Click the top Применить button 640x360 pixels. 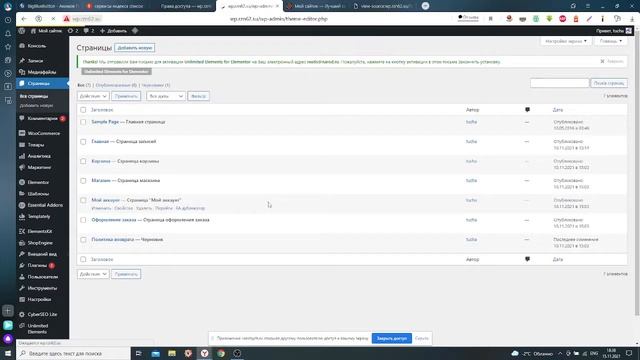(126, 96)
